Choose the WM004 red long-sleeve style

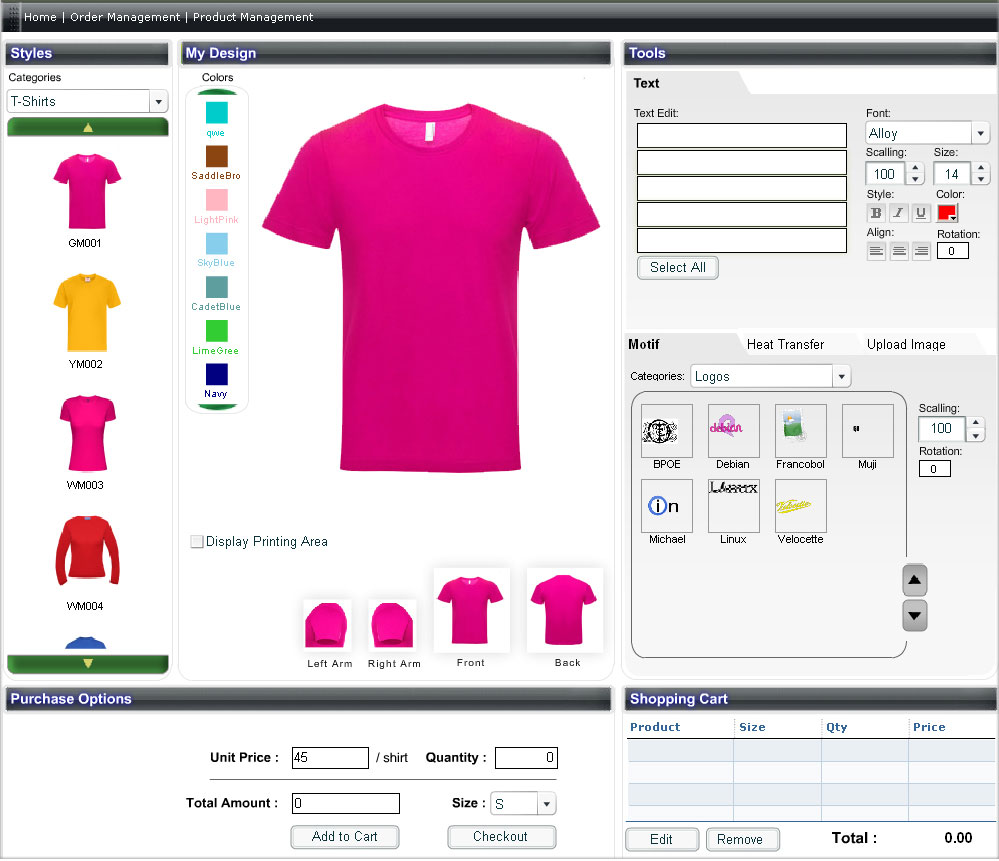[x=87, y=552]
